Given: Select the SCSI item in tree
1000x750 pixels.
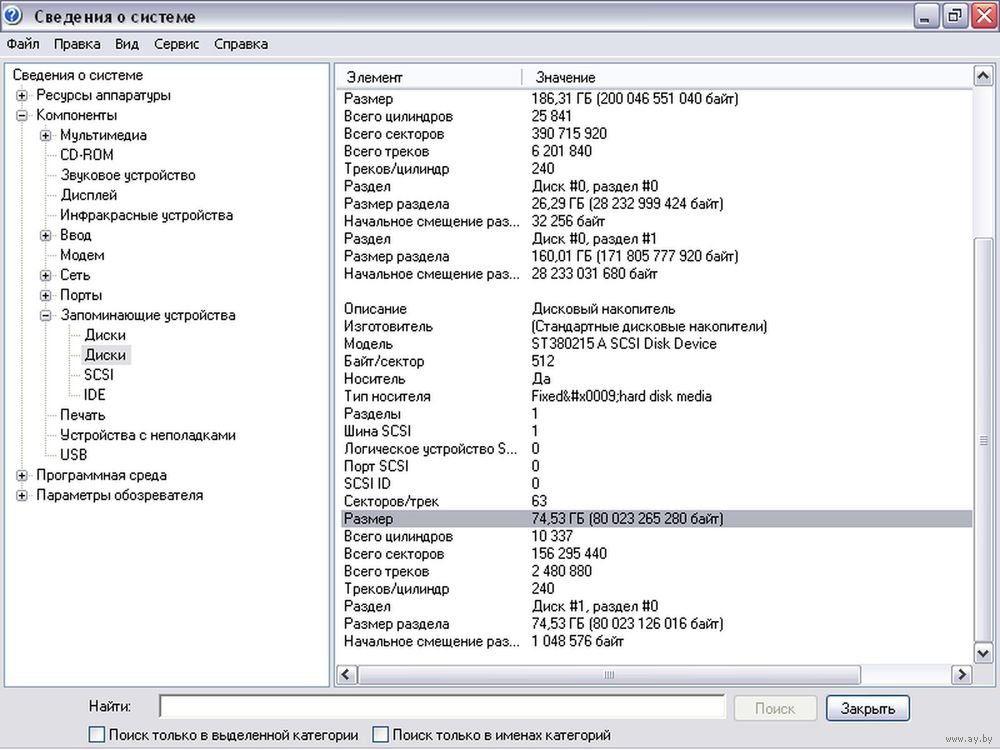Looking at the screenshot, I should tap(99, 375).
